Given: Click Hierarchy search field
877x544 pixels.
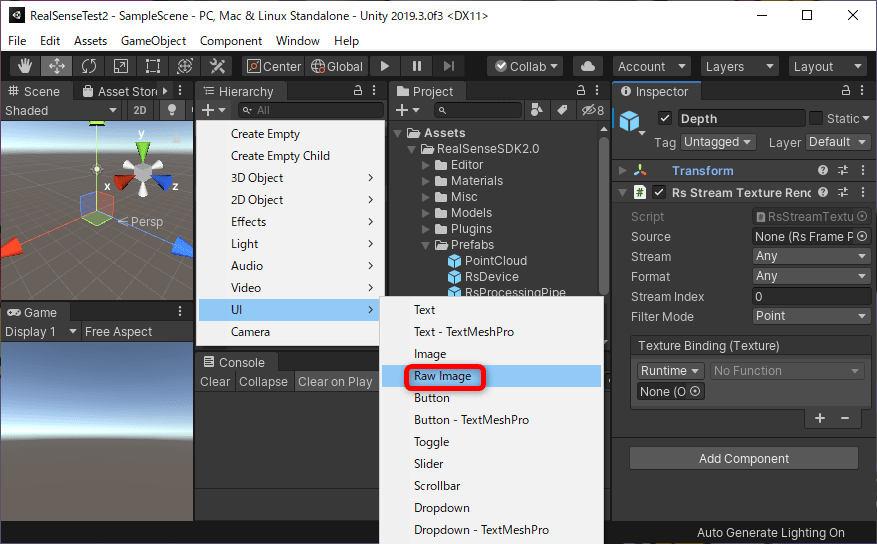Looking at the screenshot, I should click(311, 110).
